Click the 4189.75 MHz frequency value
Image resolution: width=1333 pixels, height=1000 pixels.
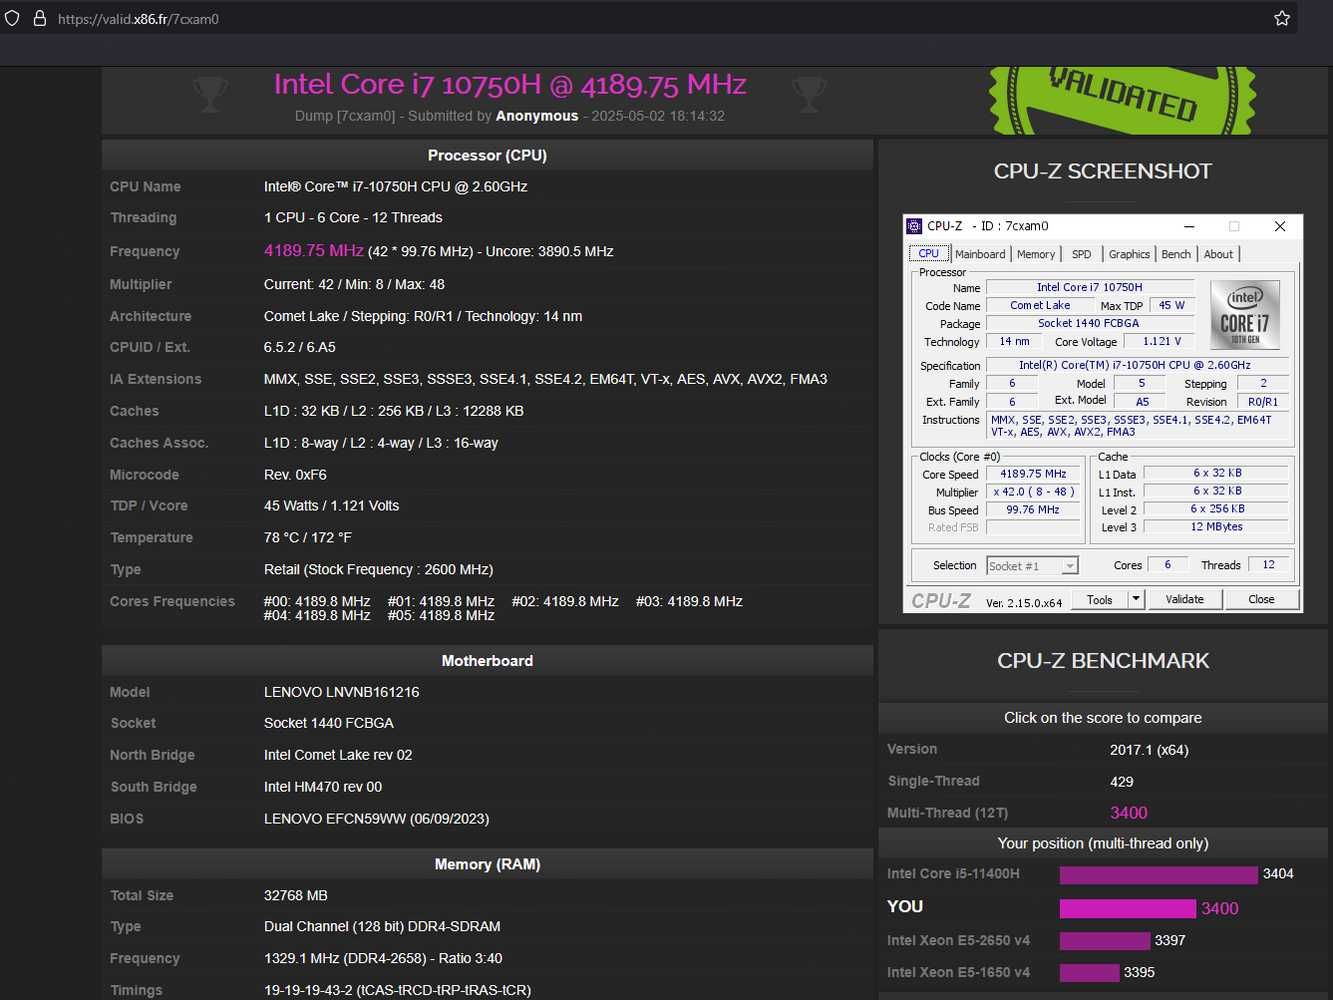coord(313,250)
